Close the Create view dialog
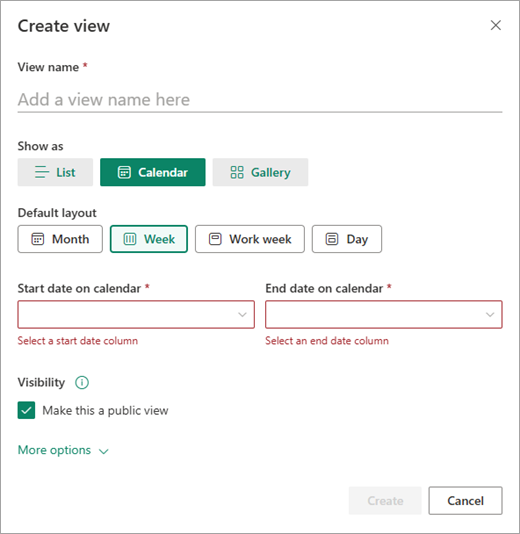Viewport: 520px width, 534px height. (x=495, y=25)
